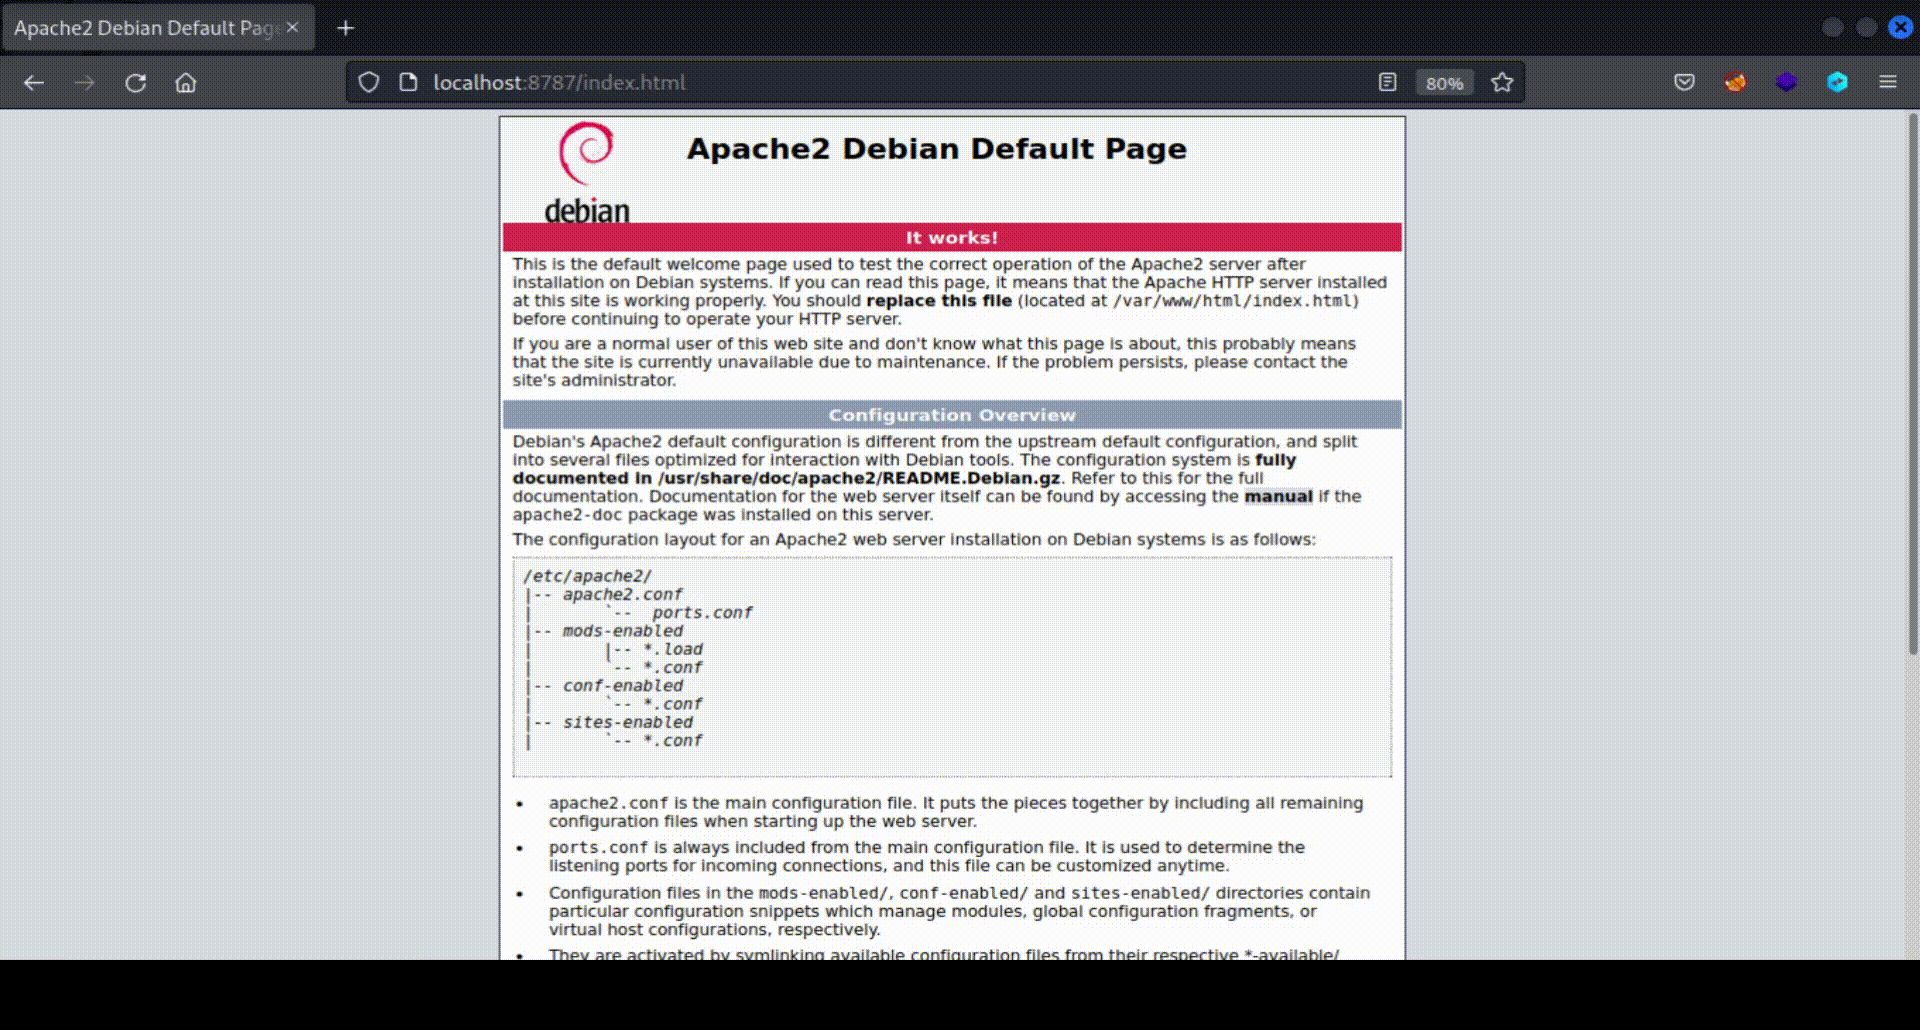1920x1030 pixels.
Task: Open the manual documentation link
Action: coord(1278,497)
